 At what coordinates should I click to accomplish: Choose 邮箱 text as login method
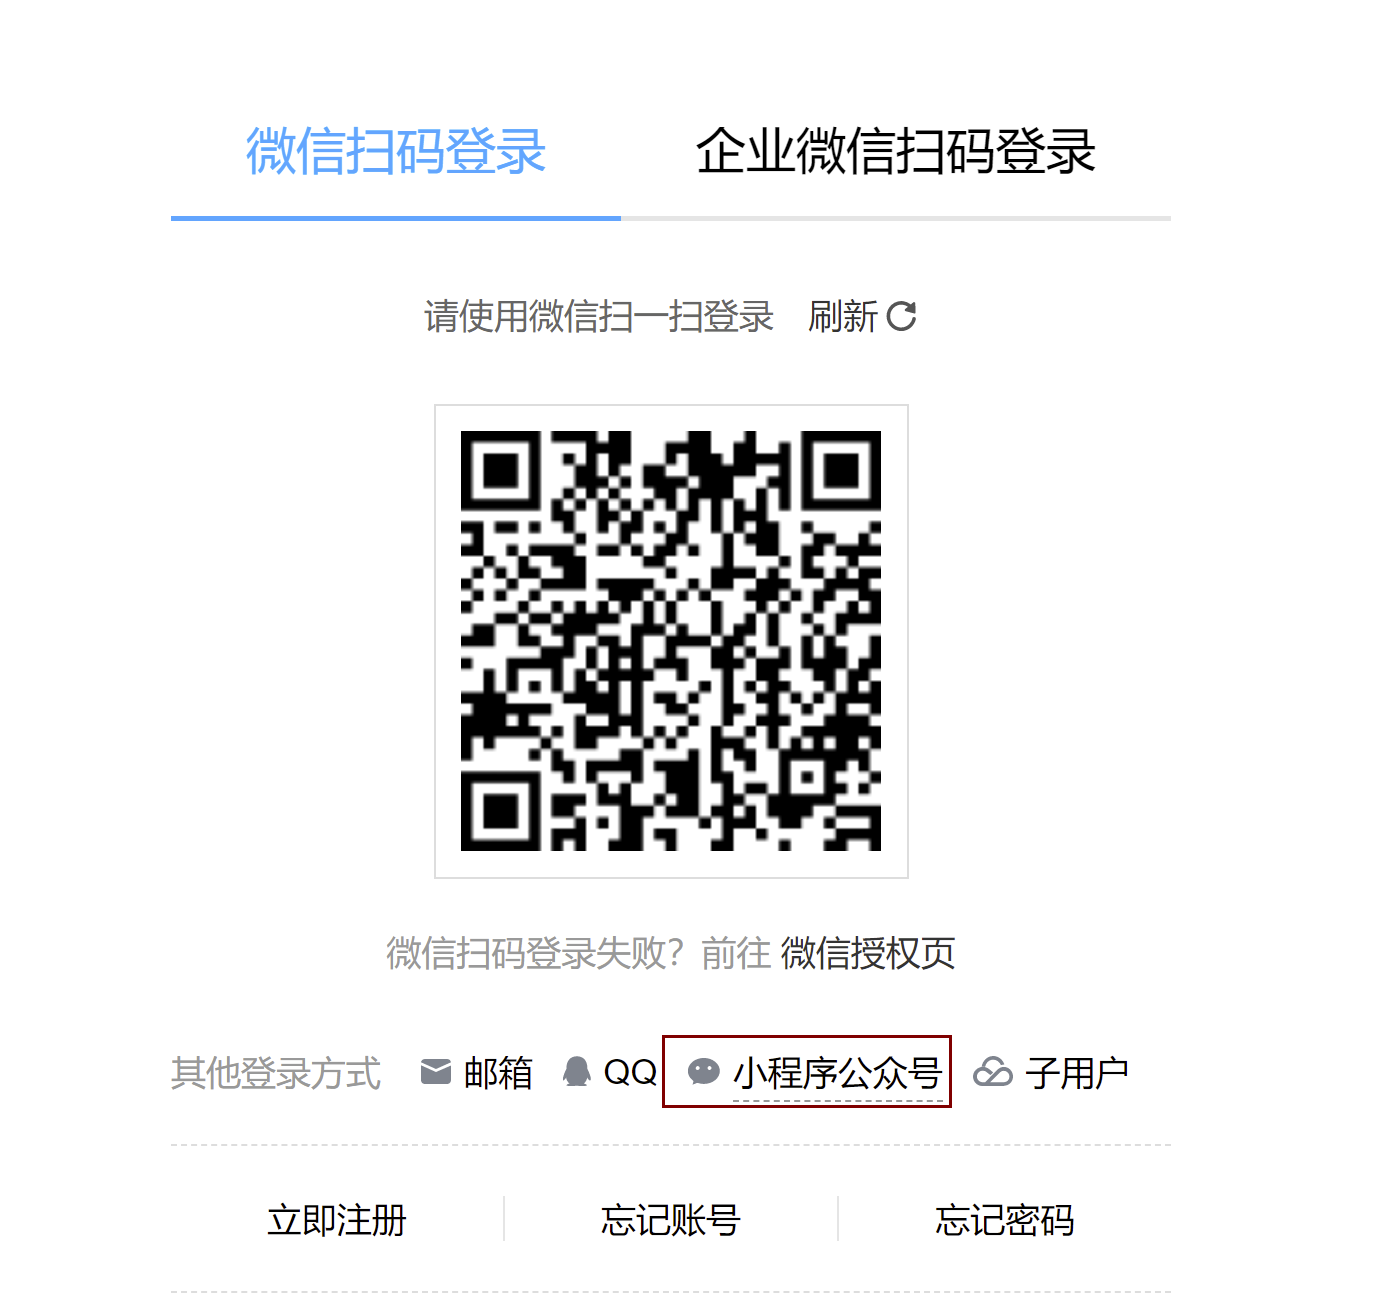point(498,1073)
